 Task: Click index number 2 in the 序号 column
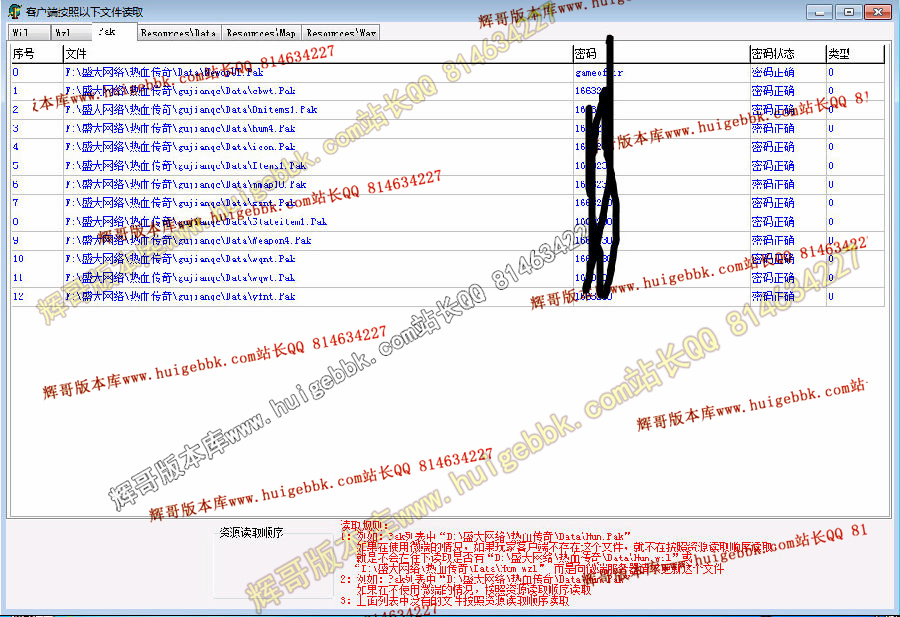tap(15, 110)
